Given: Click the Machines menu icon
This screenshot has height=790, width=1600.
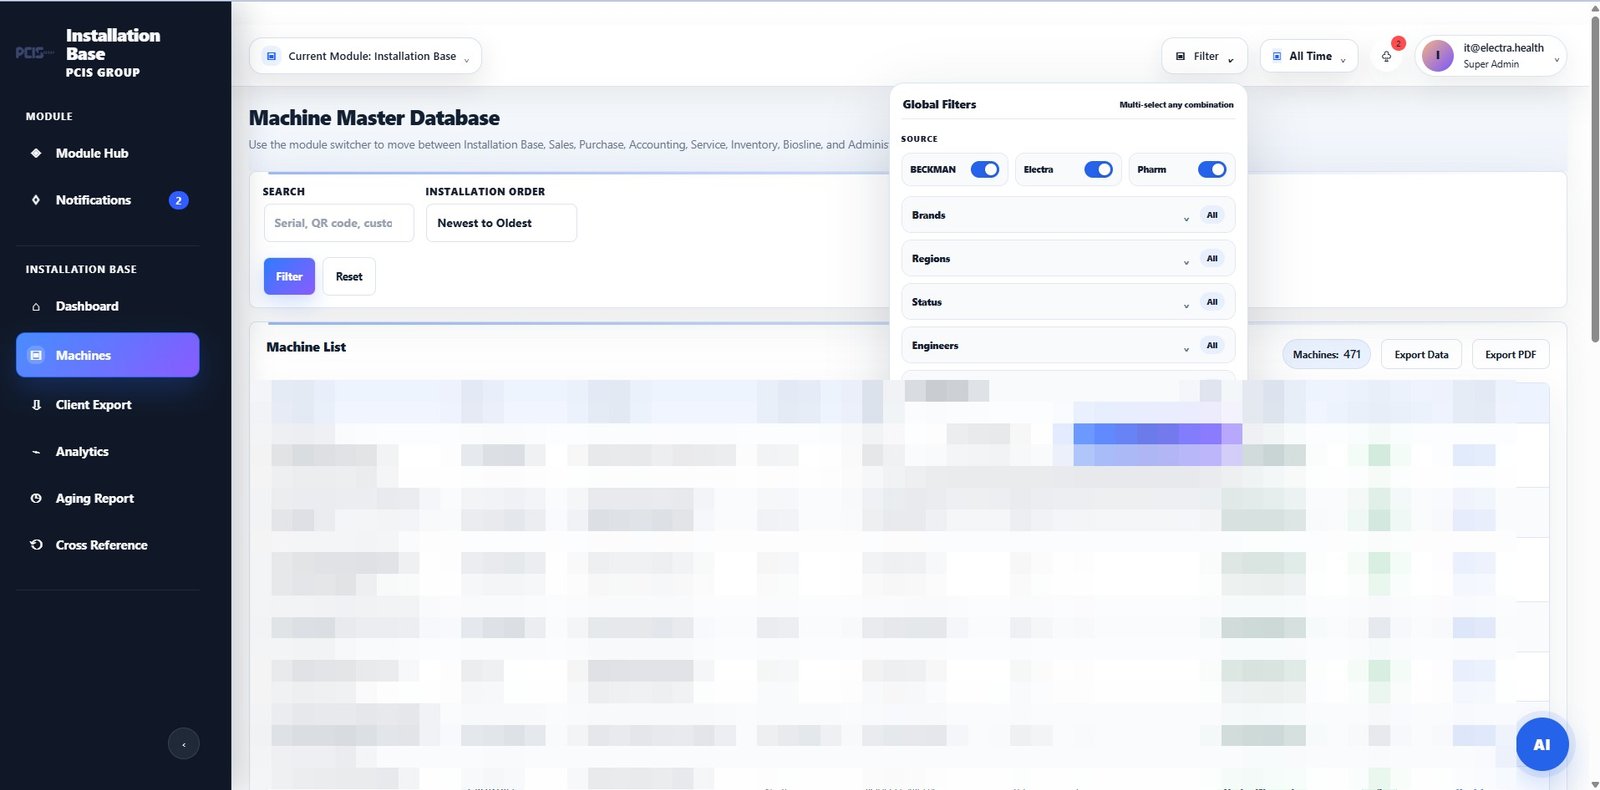Looking at the screenshot, I should pyautogui.click(x=36, y=355).
